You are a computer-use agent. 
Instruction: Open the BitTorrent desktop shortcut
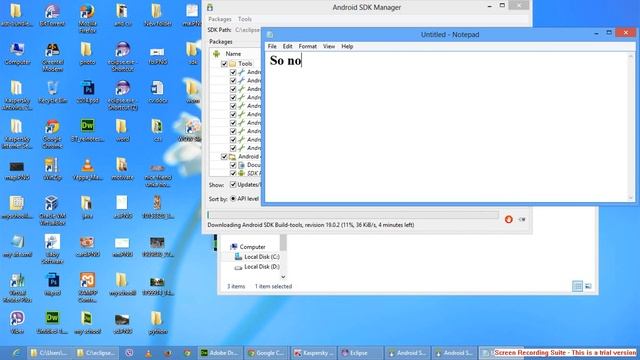pos(52,15)
